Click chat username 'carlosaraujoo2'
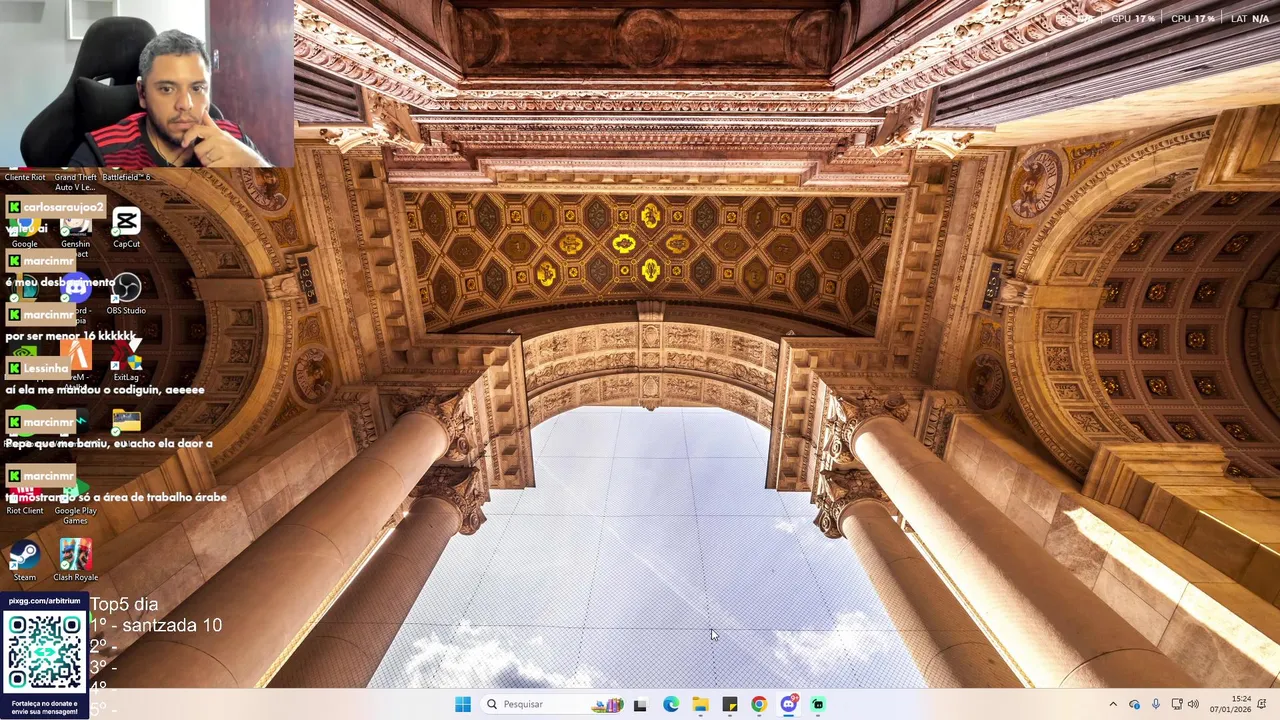This screenshot has height=720, width=1280. [x=64, y=207]
